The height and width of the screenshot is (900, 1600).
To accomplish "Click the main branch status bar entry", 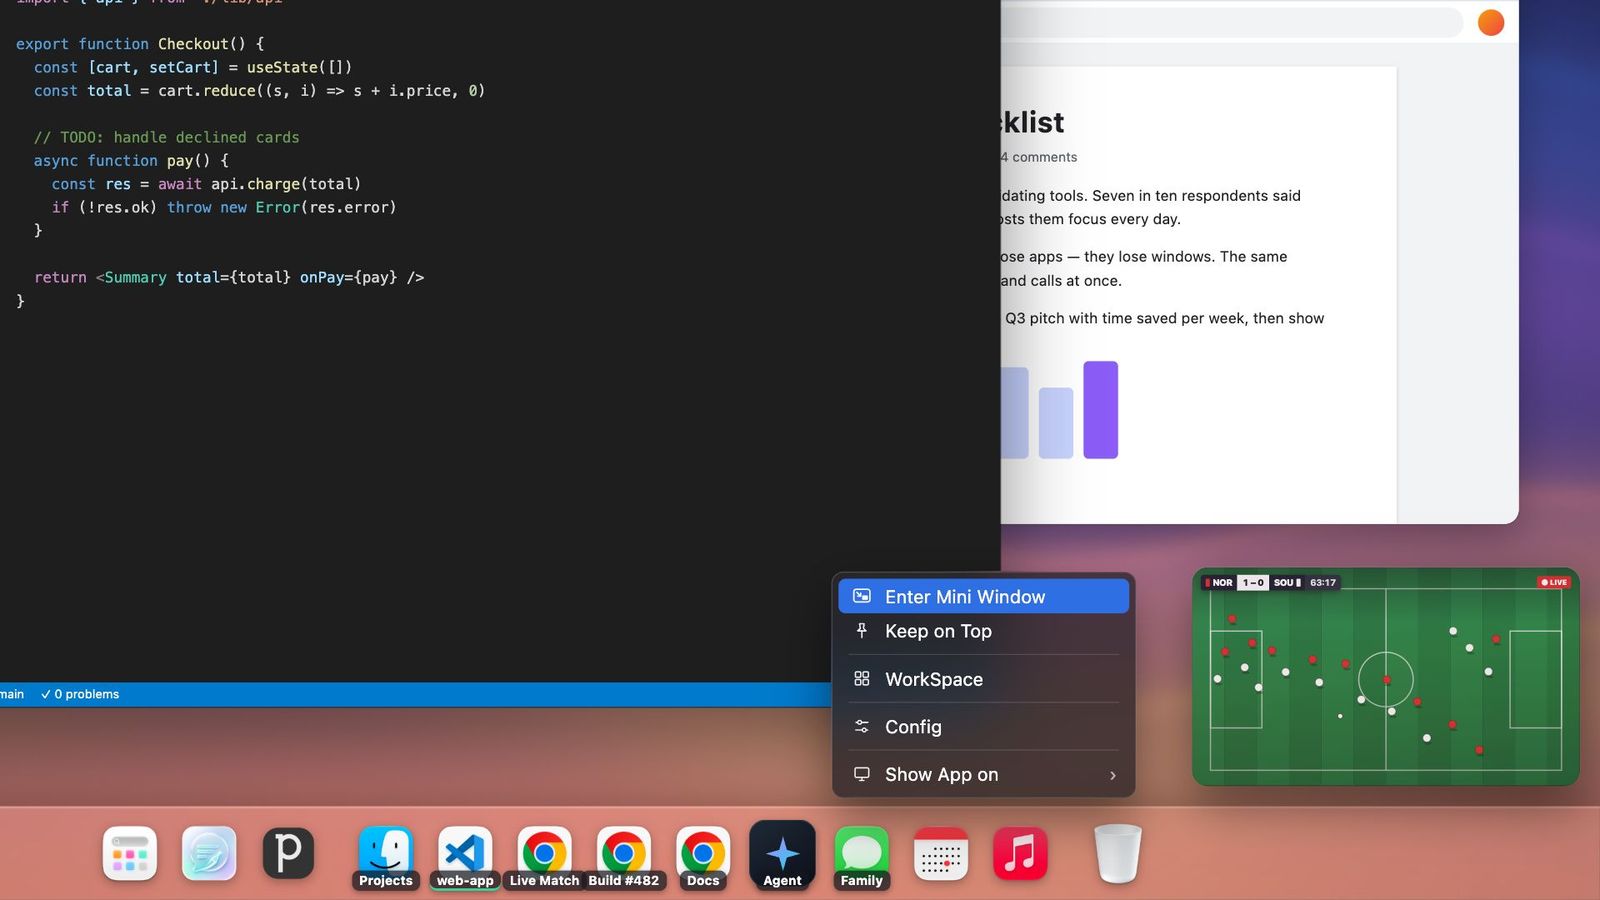I will tap(12, 694).
